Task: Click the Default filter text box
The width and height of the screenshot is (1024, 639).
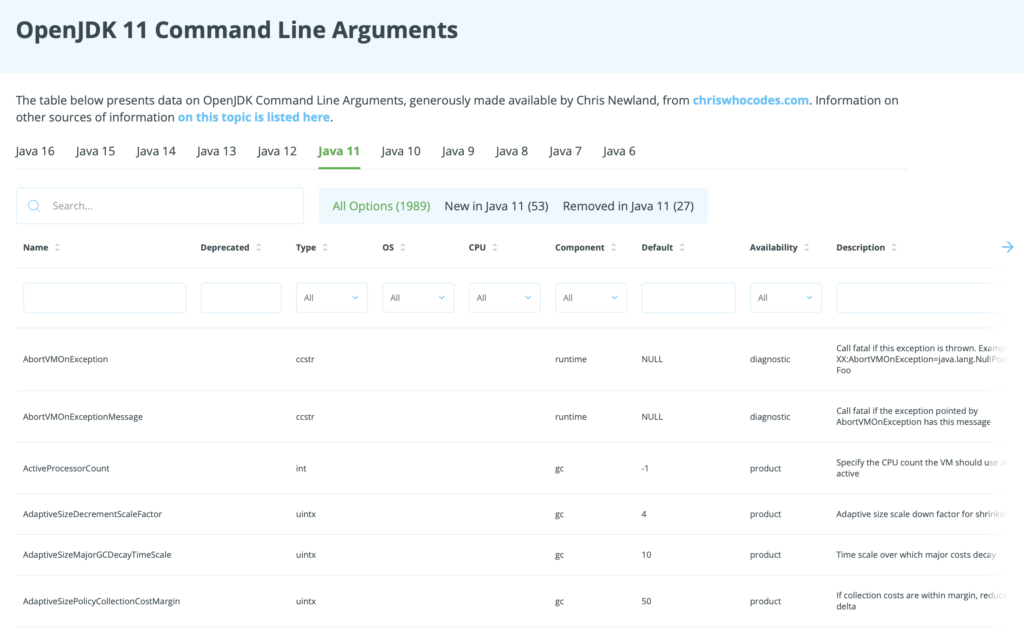Action: 688,298
